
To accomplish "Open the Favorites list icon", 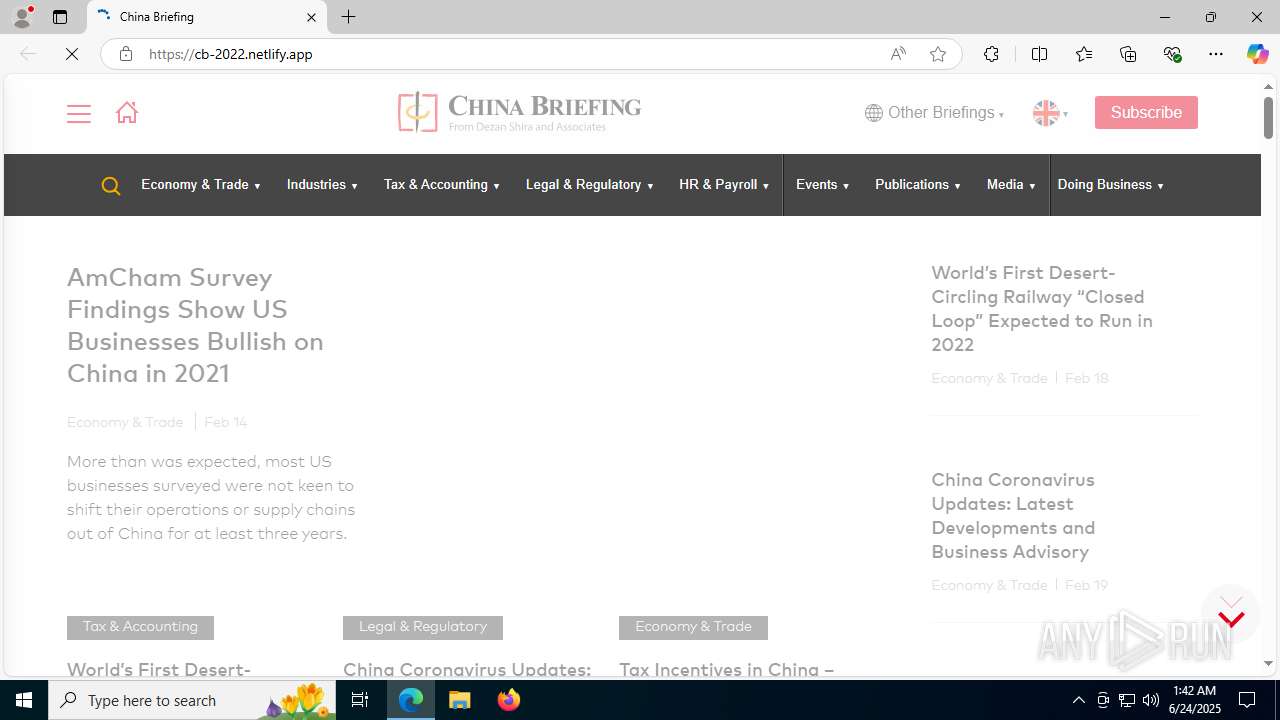I will (1083, 54).
